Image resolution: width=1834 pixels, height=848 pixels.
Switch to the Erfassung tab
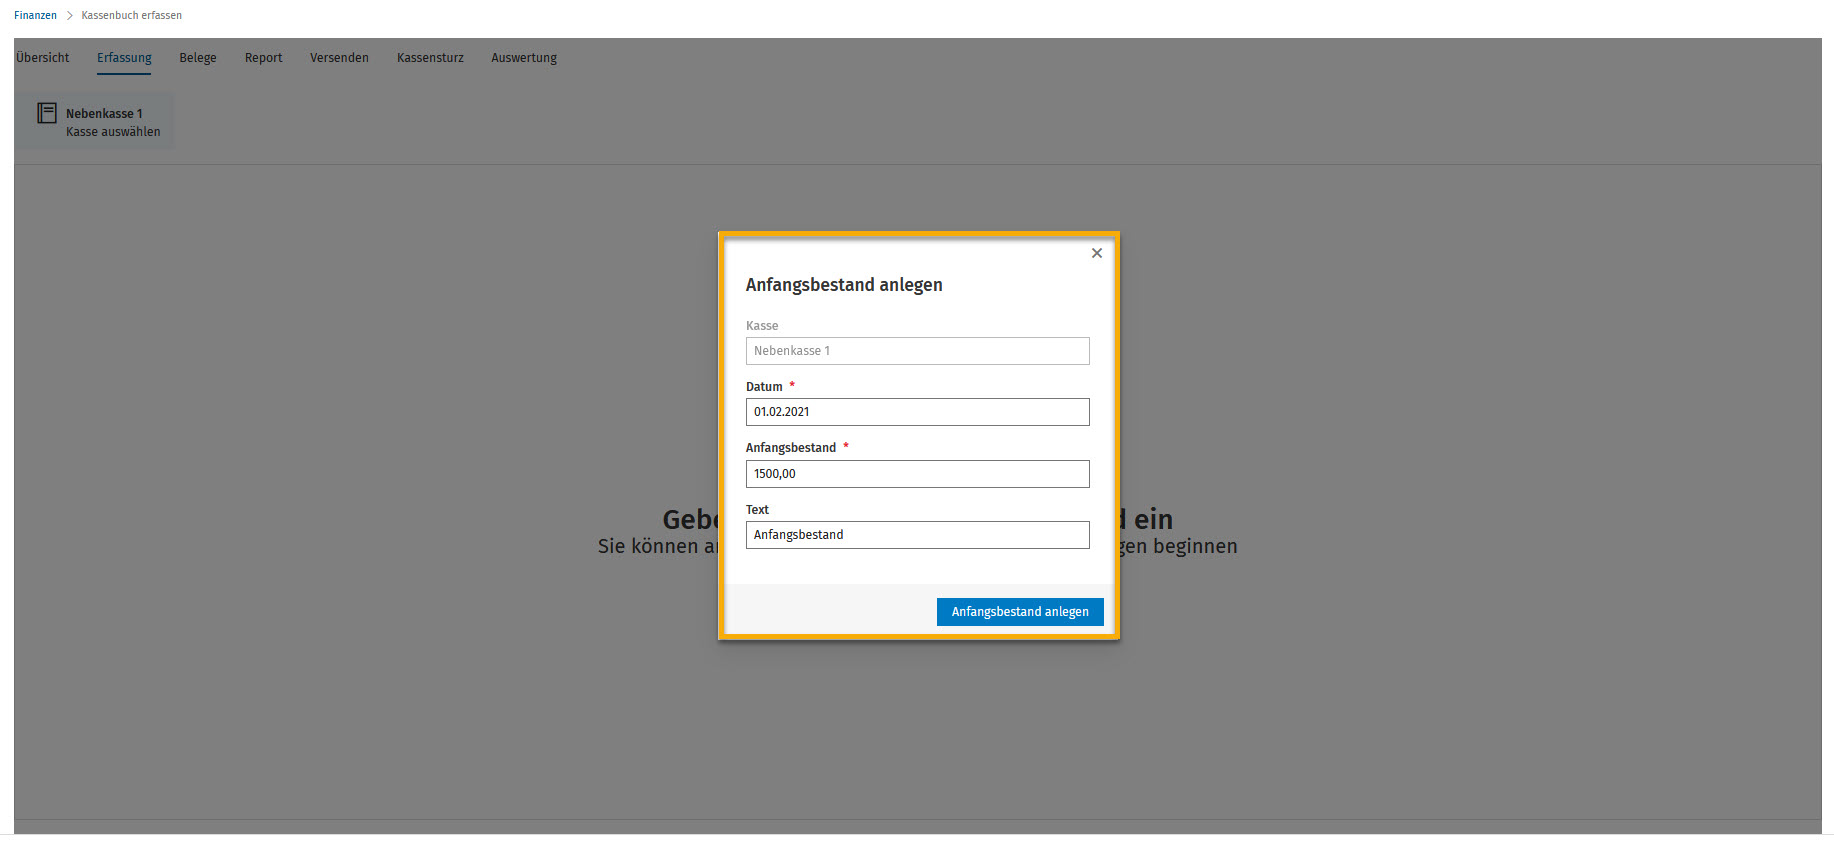pos(124,58)
